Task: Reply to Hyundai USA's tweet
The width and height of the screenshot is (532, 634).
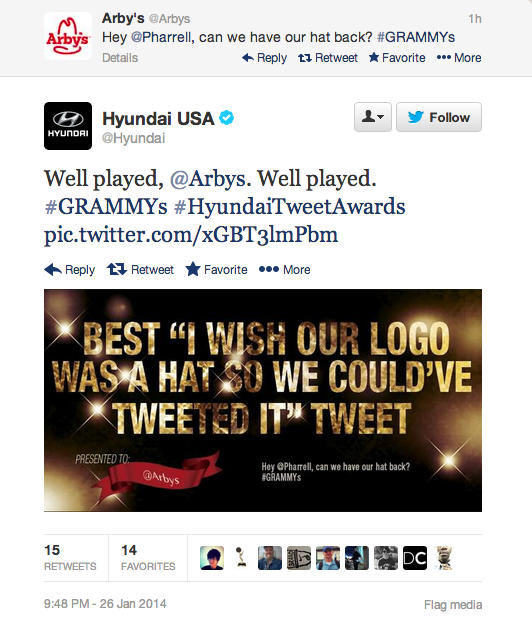Action: (x=70, y=270)
